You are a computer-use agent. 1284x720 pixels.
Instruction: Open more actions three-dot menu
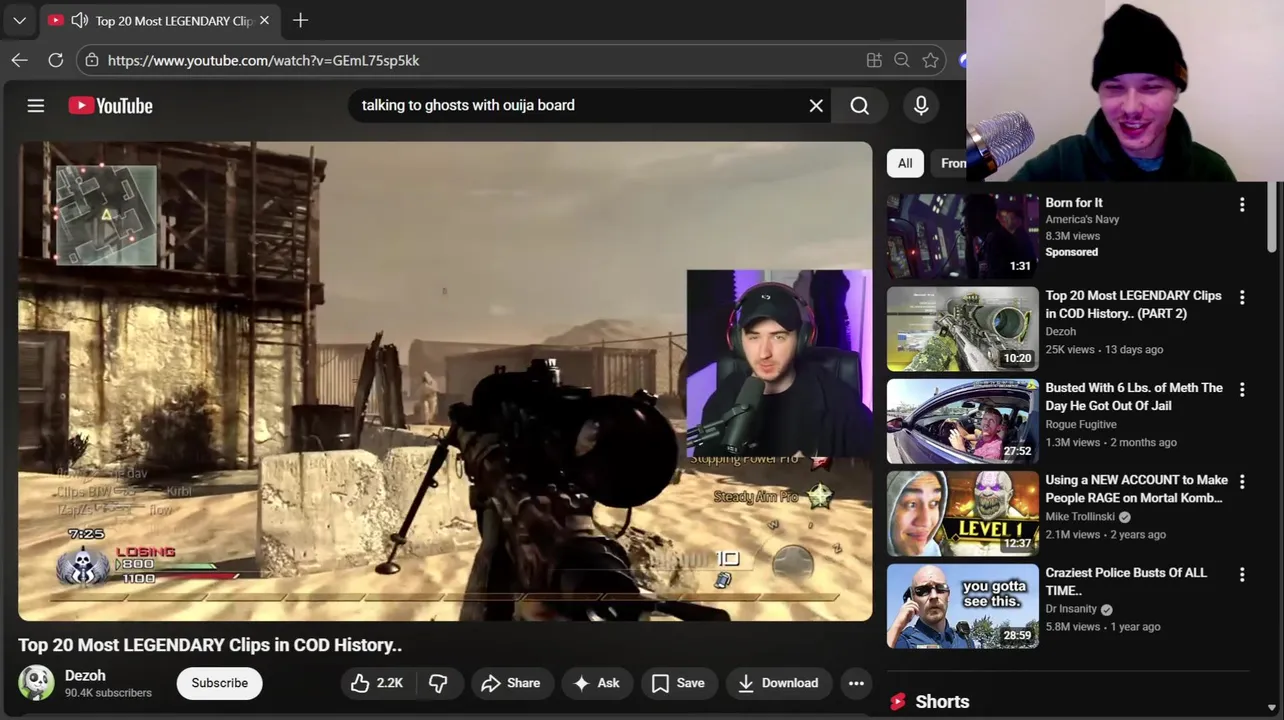click(856, 683)
